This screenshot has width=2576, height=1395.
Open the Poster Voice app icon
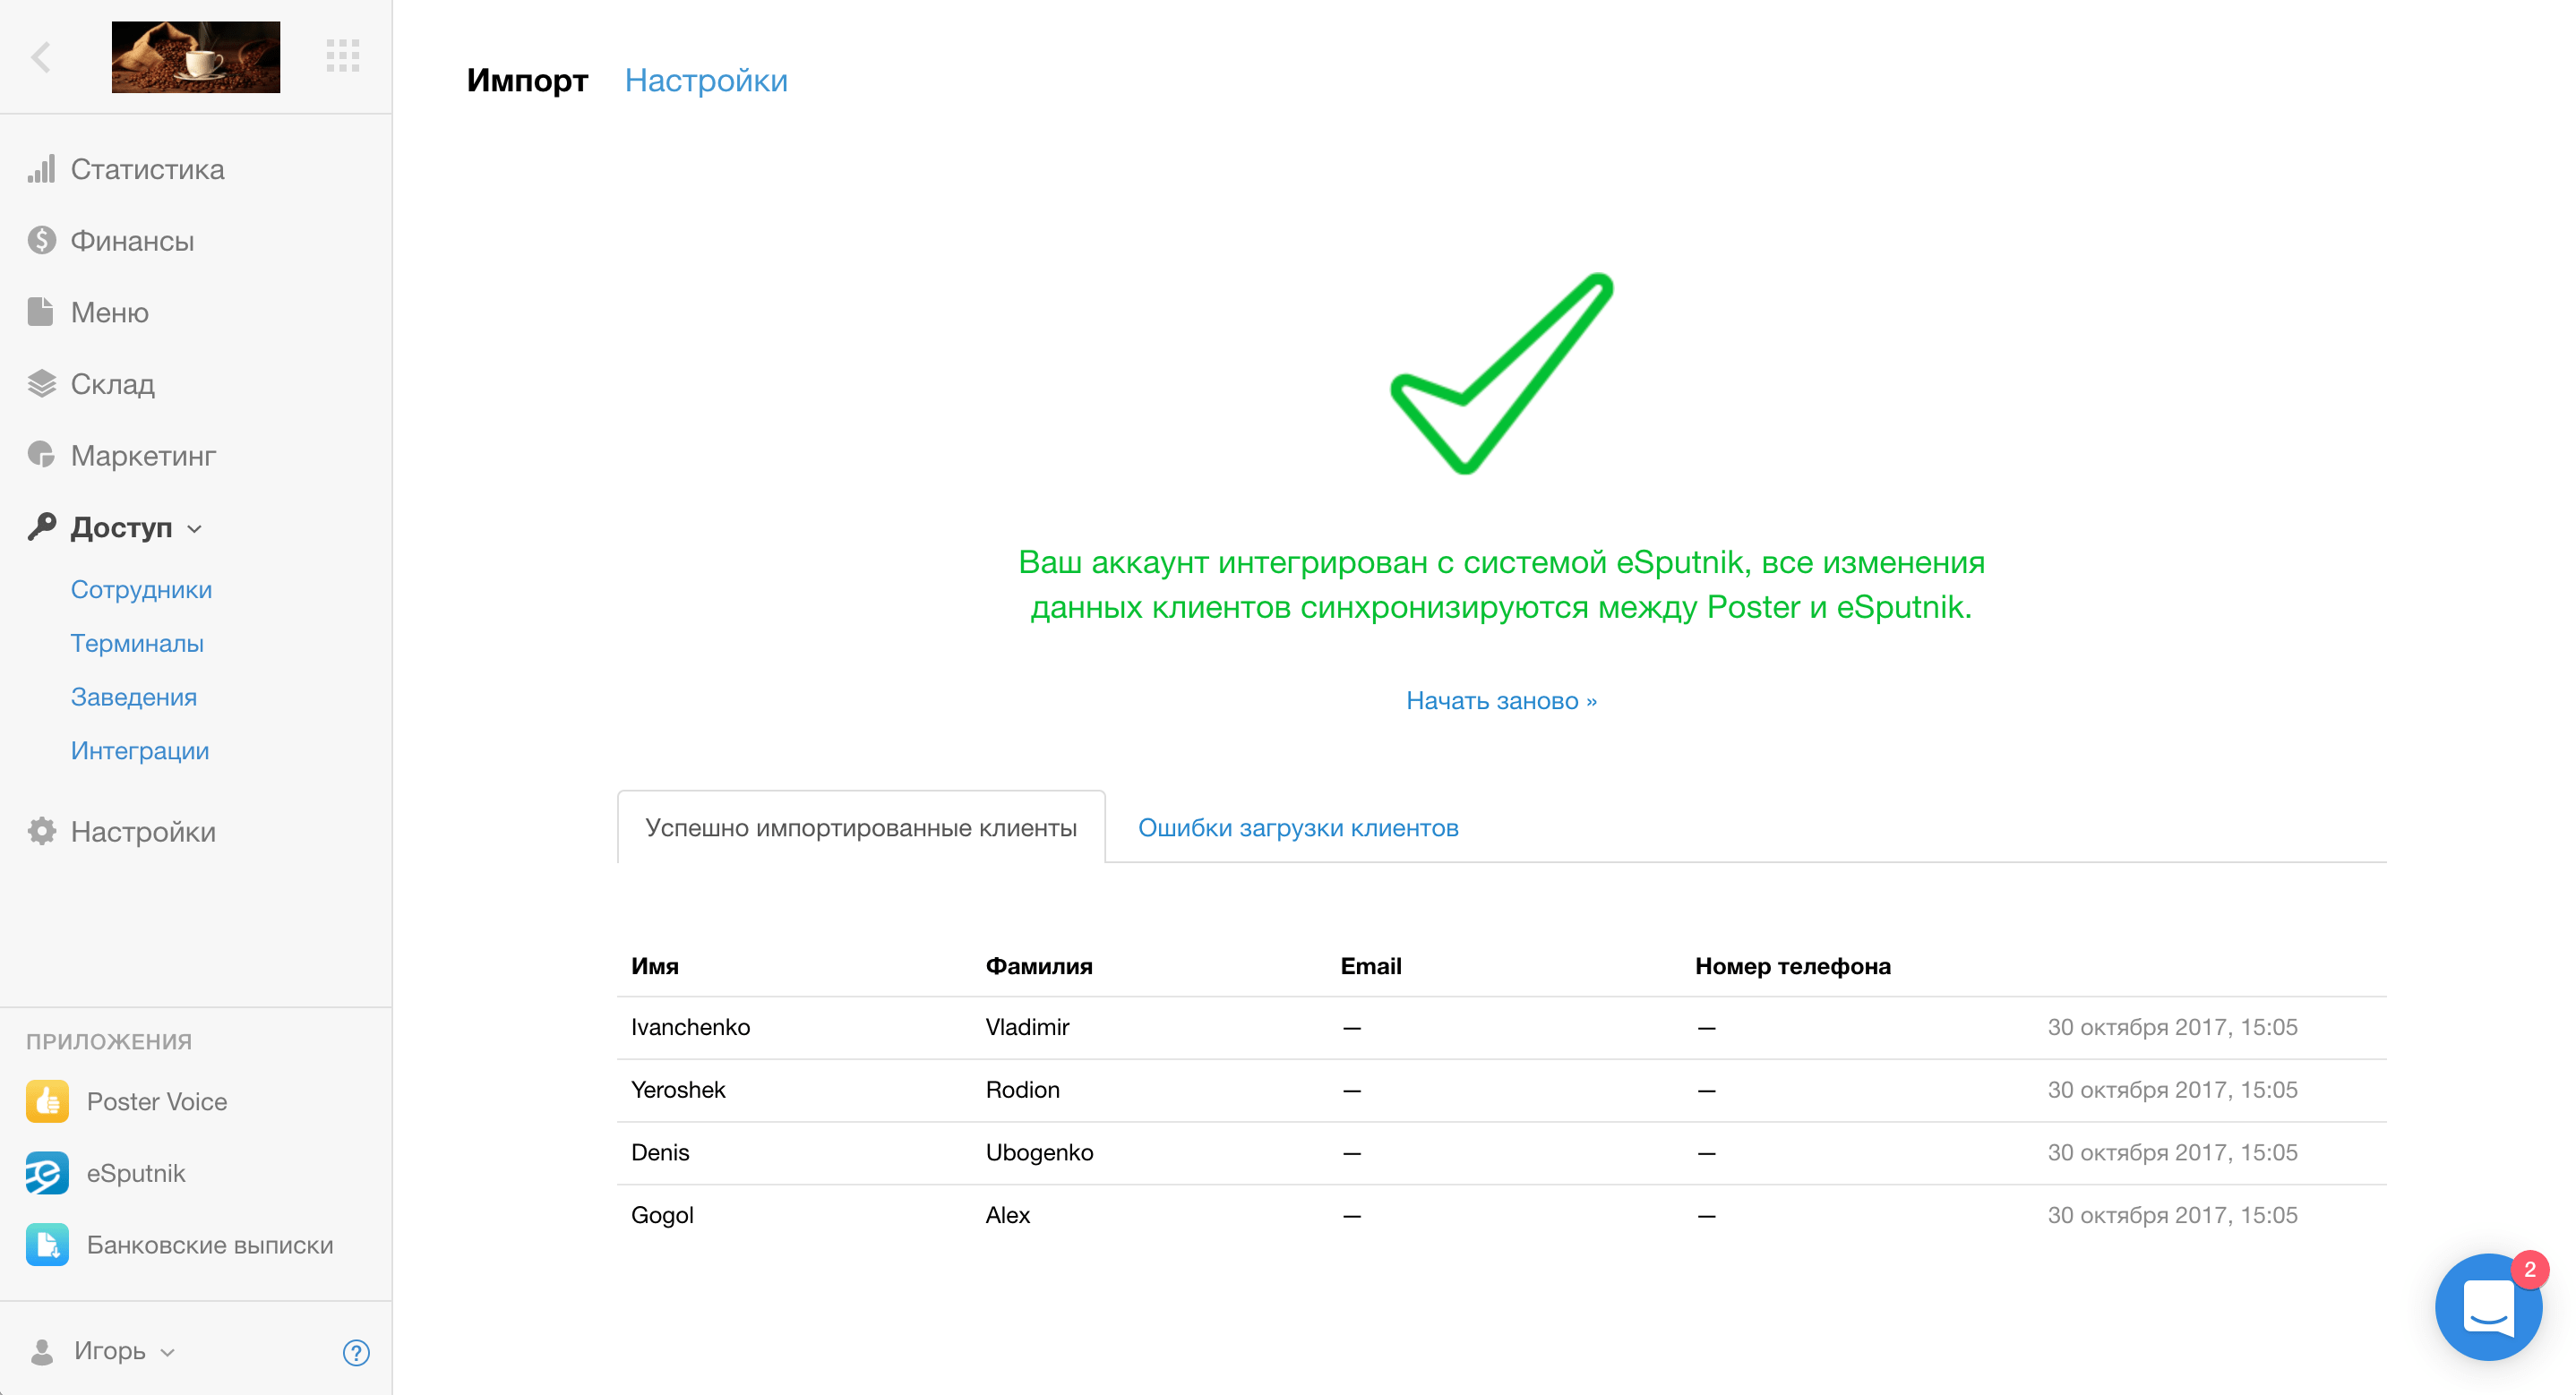click(47, 1101)
